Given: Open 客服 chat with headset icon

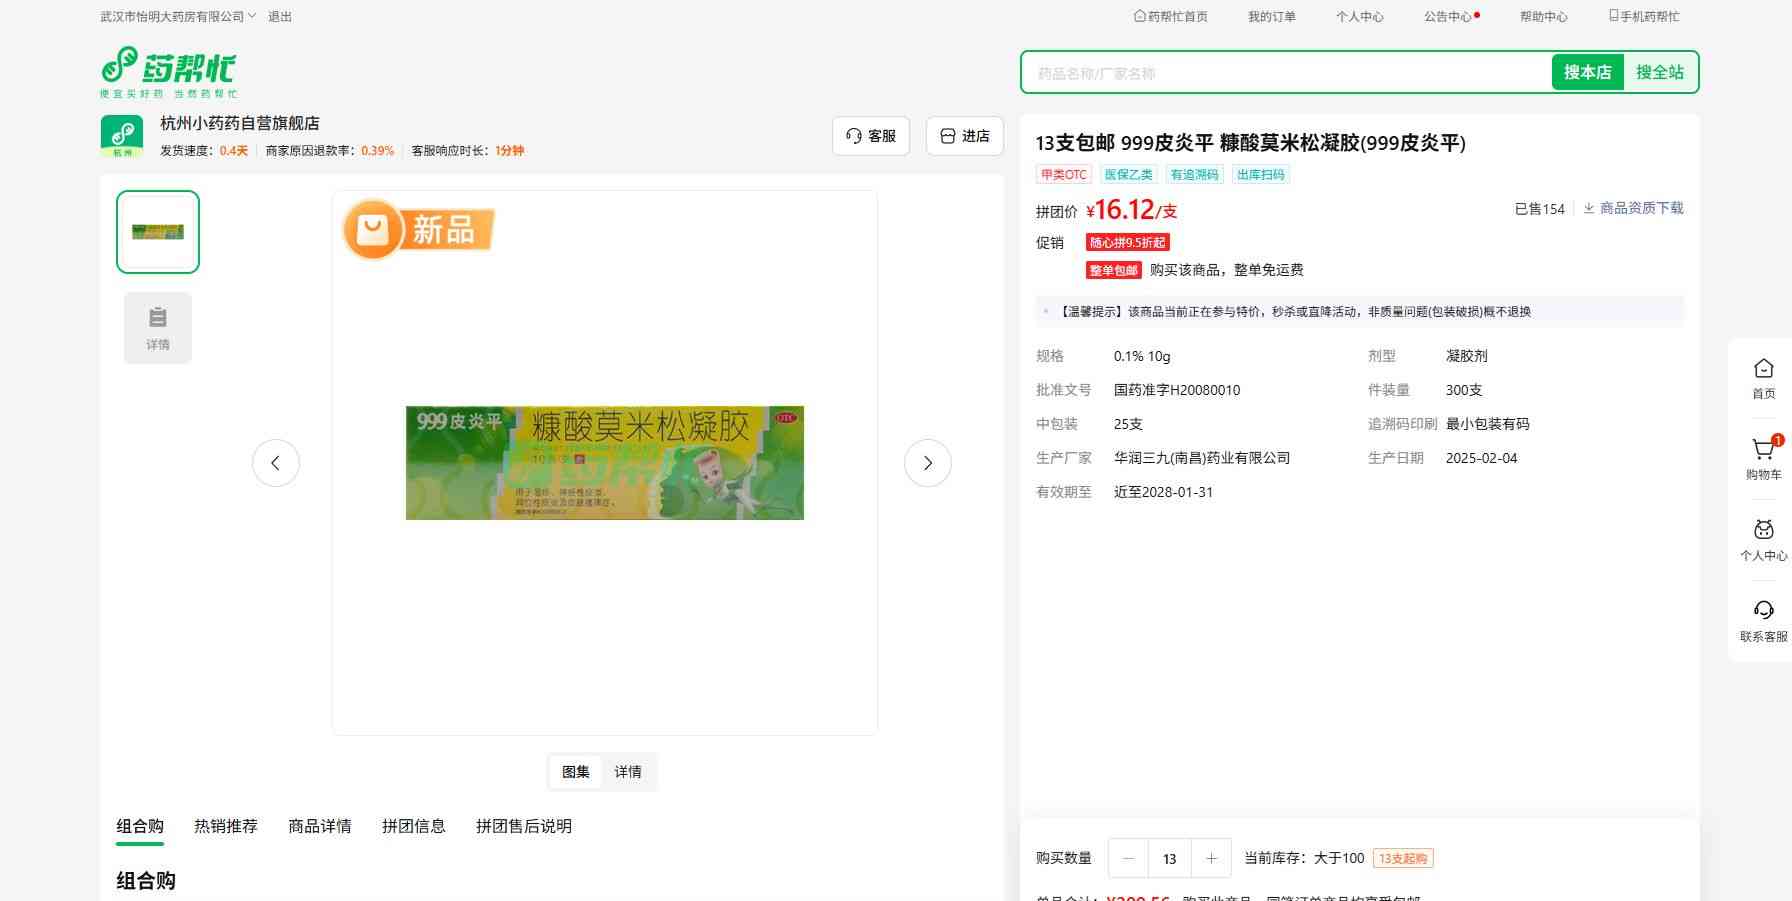Looking at the screenshot, I should click(x=870, y=136).
